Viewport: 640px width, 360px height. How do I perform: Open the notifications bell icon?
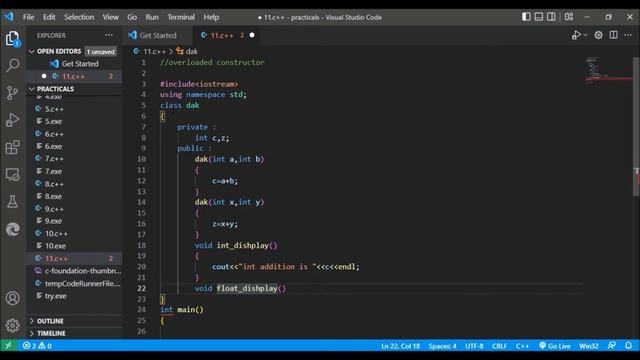pos(629,346)
